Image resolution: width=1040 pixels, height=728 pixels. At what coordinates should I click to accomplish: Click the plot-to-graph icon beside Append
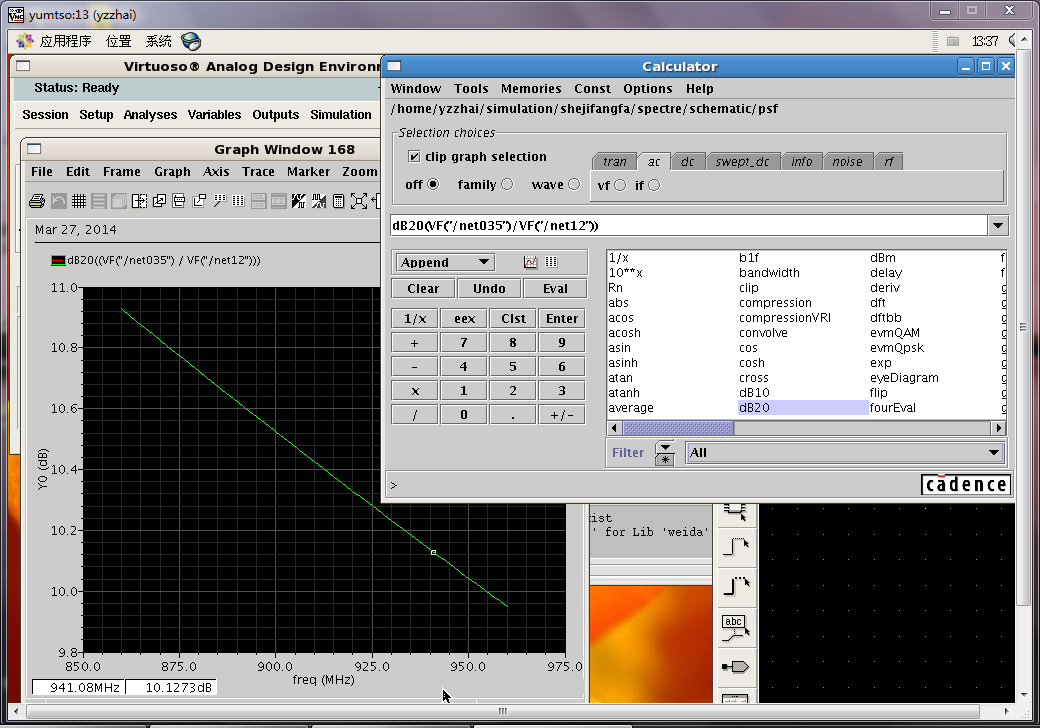531,262
